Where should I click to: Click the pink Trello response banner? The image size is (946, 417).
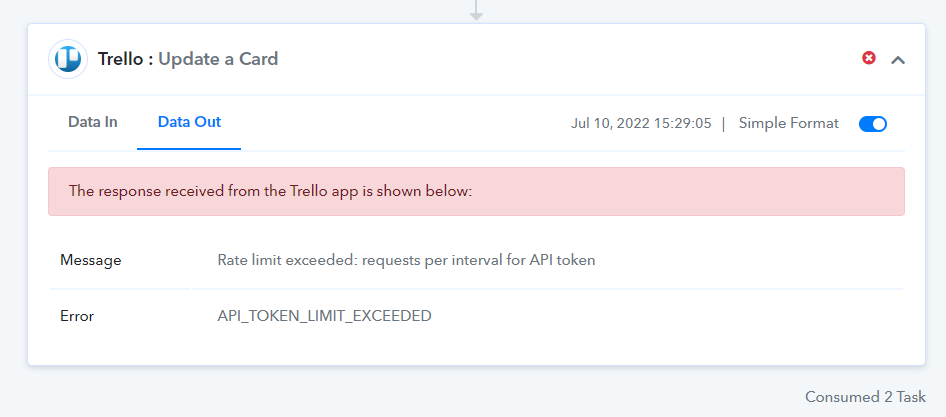point(476,191)
